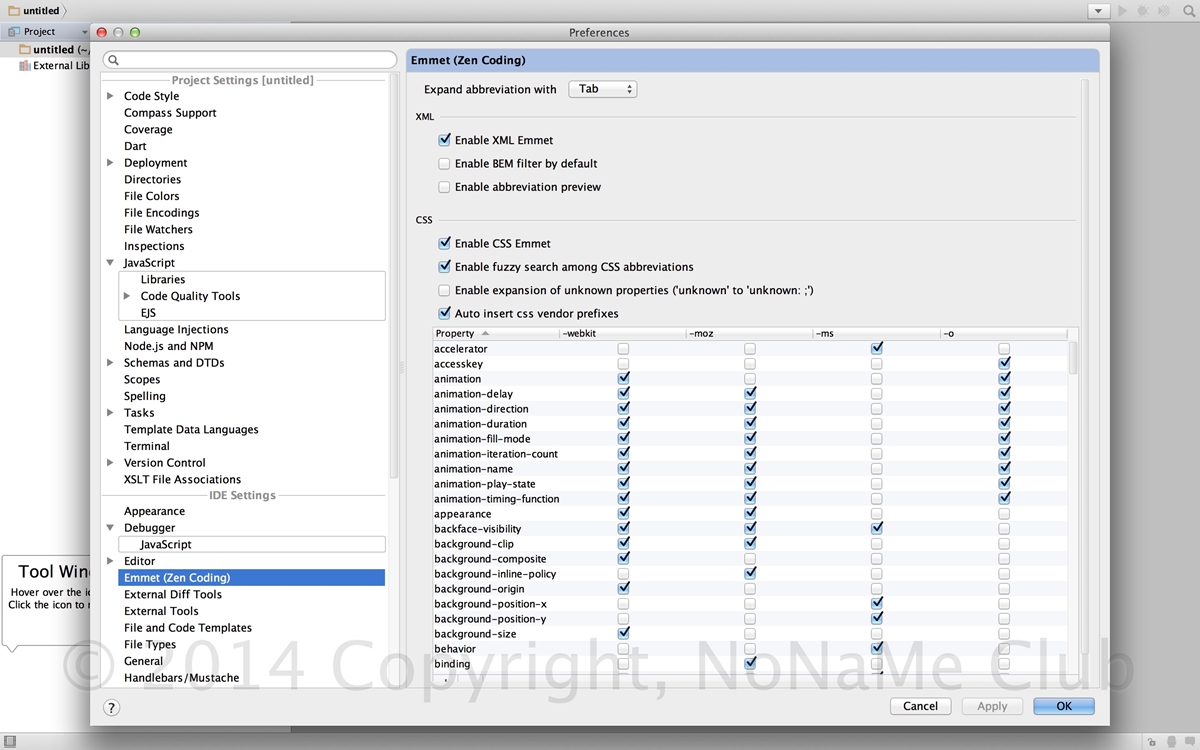Click the Debug bug icon in main toolbar

[x=1143, y=10]
